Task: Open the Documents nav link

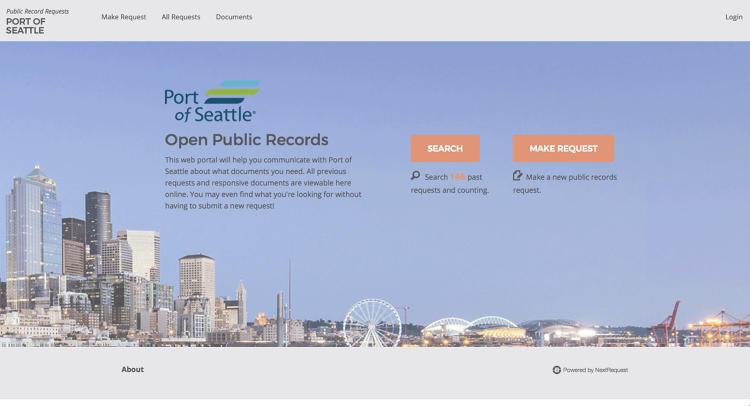Action: (x=234, y=17)
